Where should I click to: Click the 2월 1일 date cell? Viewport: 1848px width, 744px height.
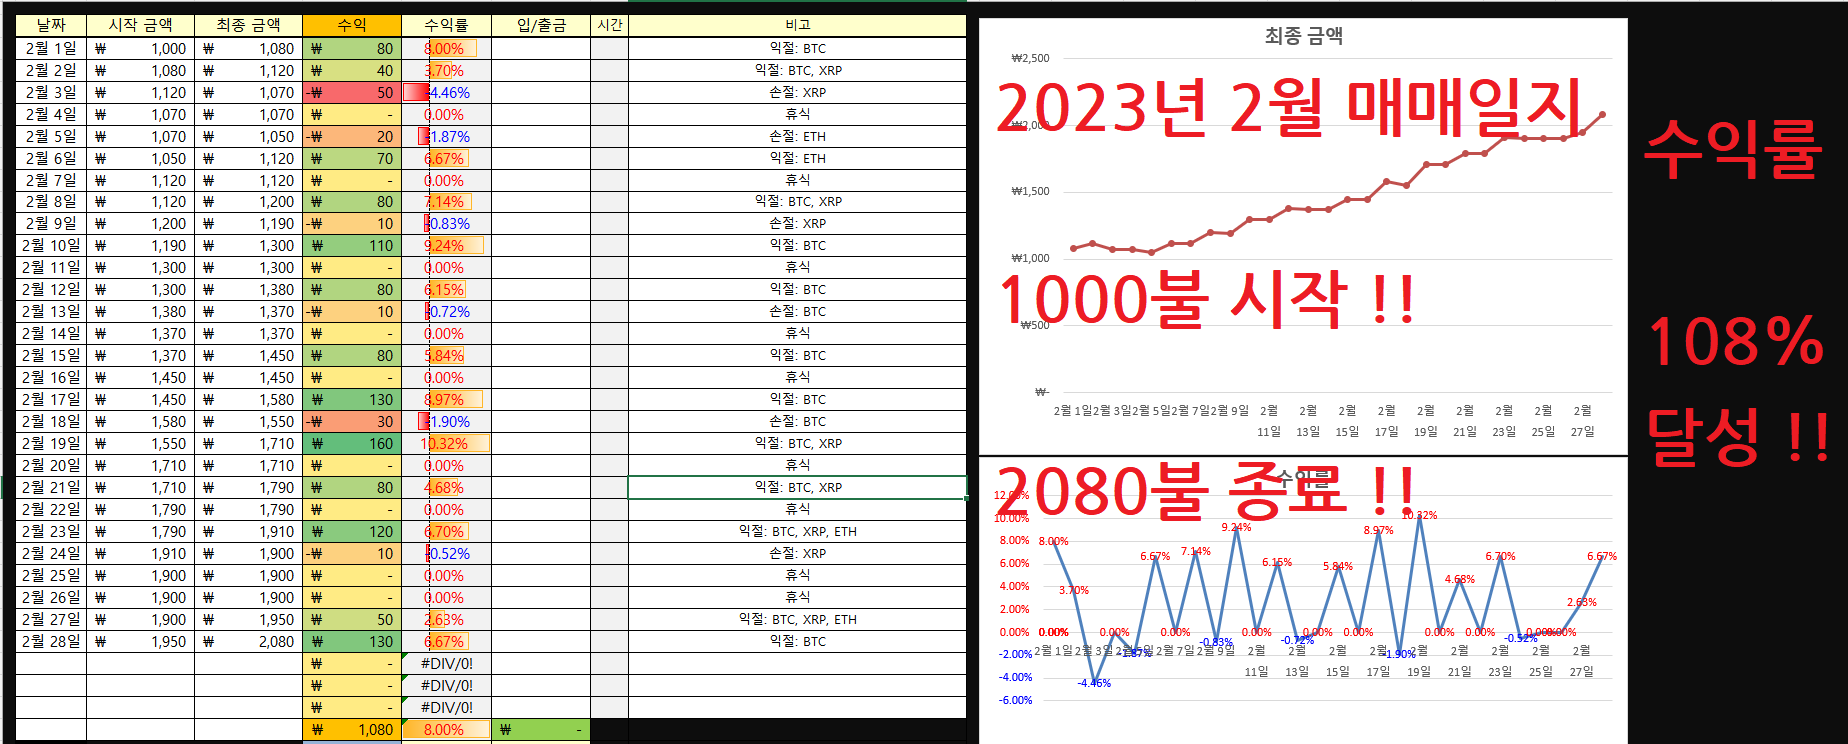click(x=50, y=48)
